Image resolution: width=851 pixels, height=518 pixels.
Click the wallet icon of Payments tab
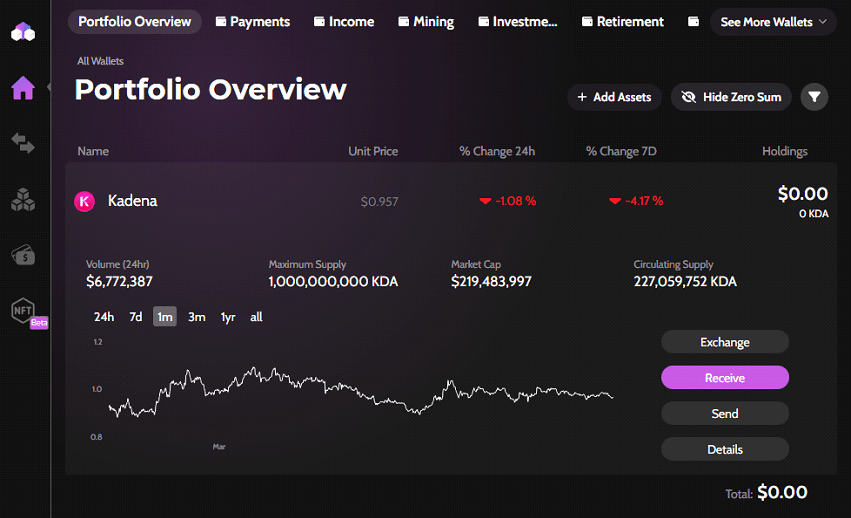pyautogui.click(x=220, y=22)
